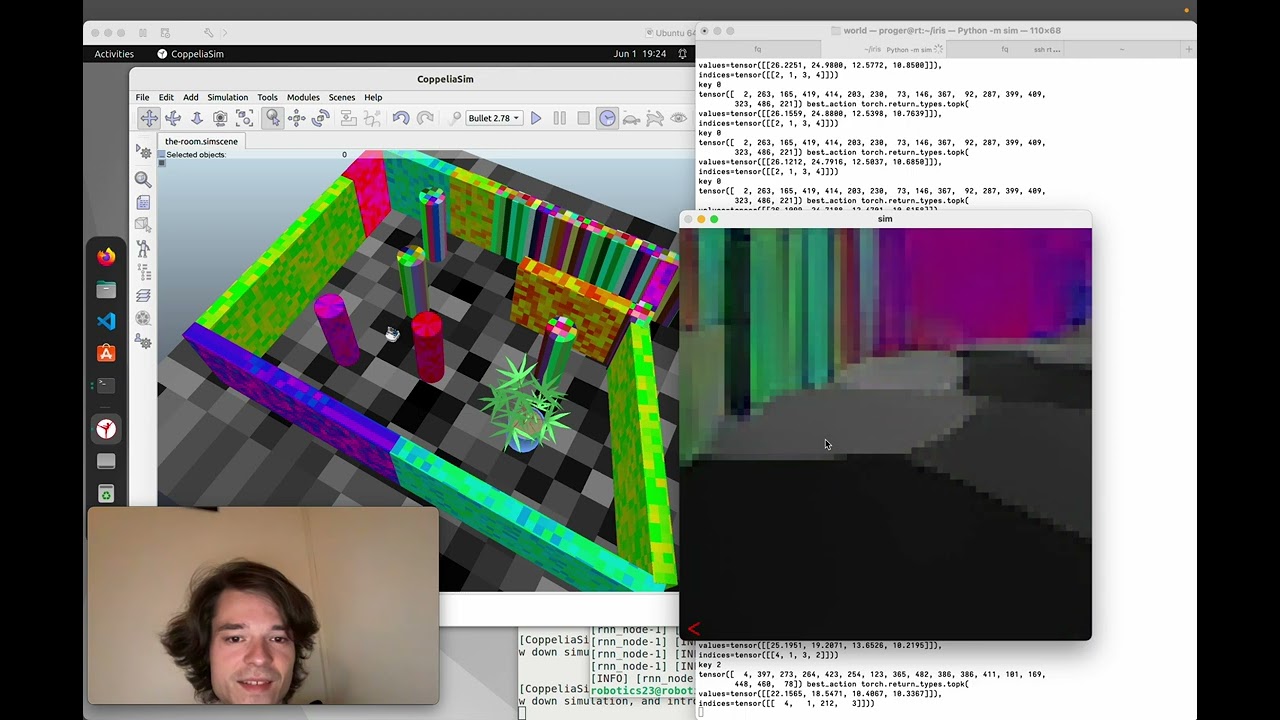Select the camera pan tool in CoppeliaSim

pyautogui.click(x=149, y=118)
